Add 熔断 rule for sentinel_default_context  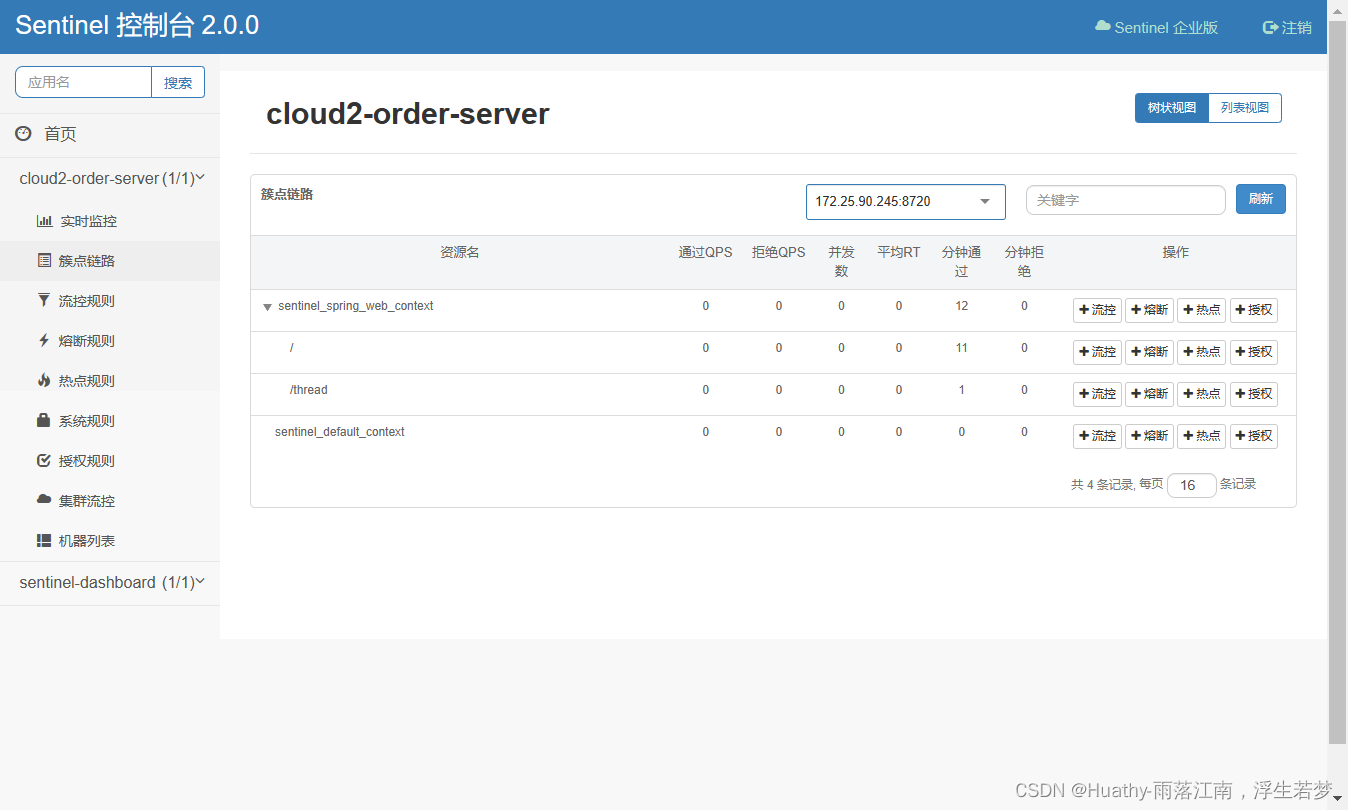(1149, 436)
